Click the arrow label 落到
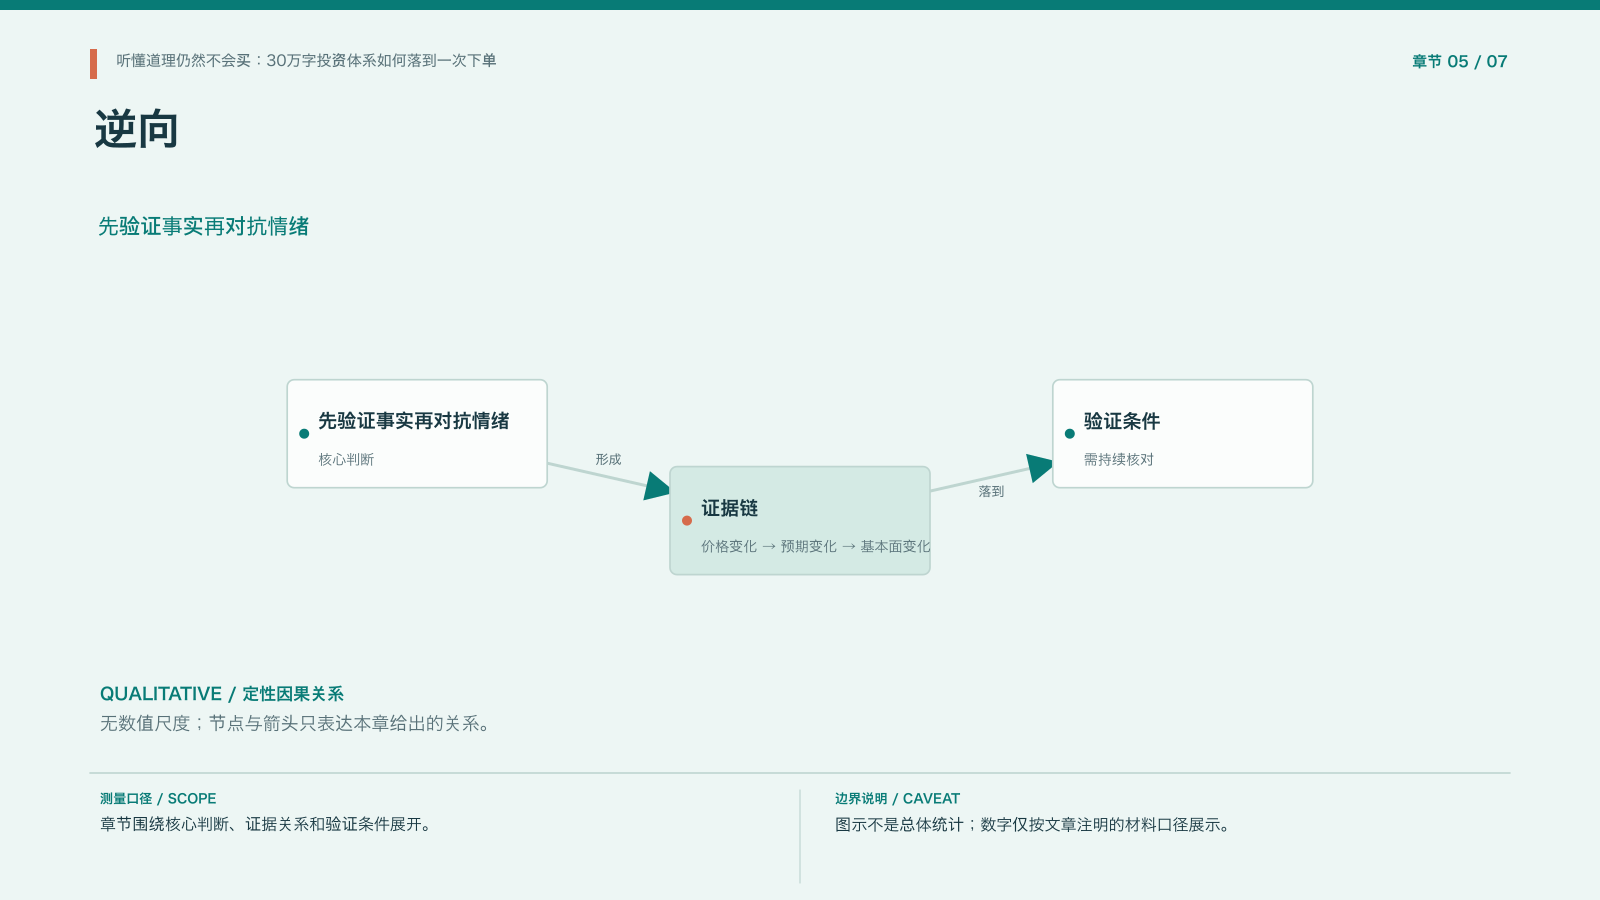 pyautogui.click(x=991, y=492)
